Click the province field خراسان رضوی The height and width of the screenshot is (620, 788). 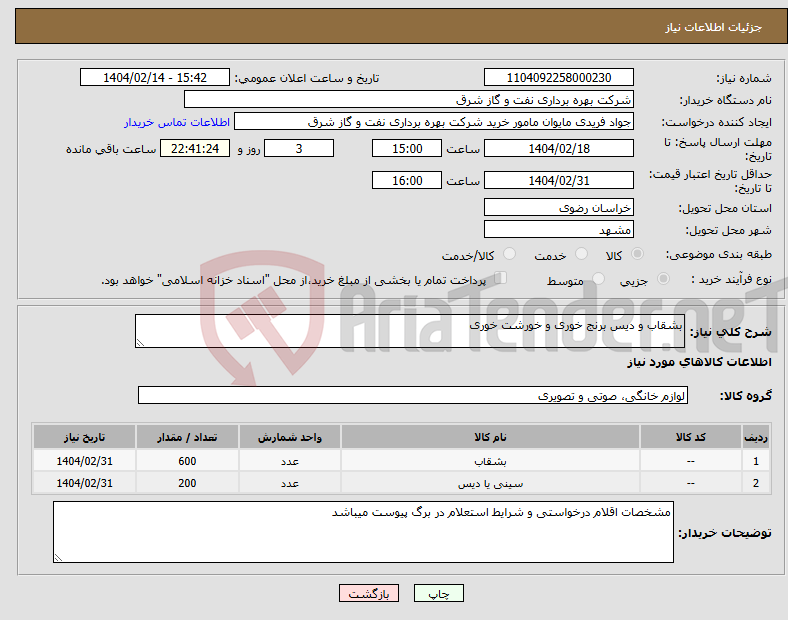coord(559,207)
